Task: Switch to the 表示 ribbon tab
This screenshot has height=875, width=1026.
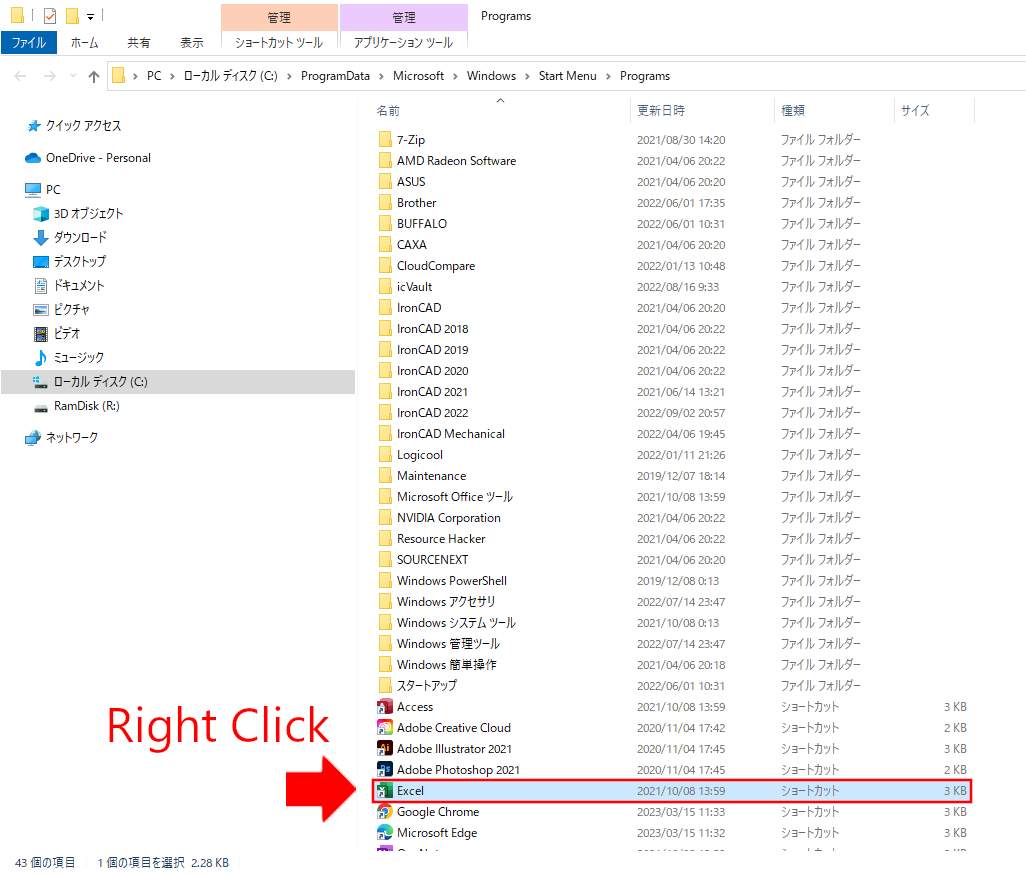Action: tap(192, 43)
